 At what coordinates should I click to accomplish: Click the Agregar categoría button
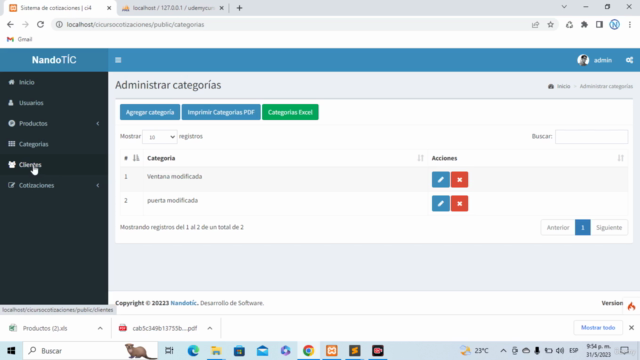pos(150,112)
